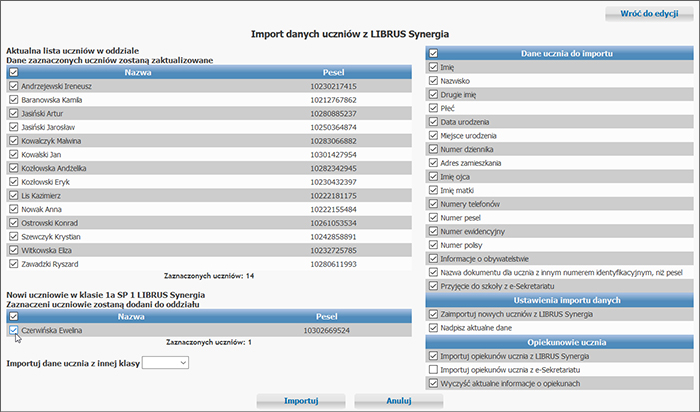This screenshot has width=700, height=412.
Task: Toggle checkbox for Kowalski Jan
Action: click(13, 155)
